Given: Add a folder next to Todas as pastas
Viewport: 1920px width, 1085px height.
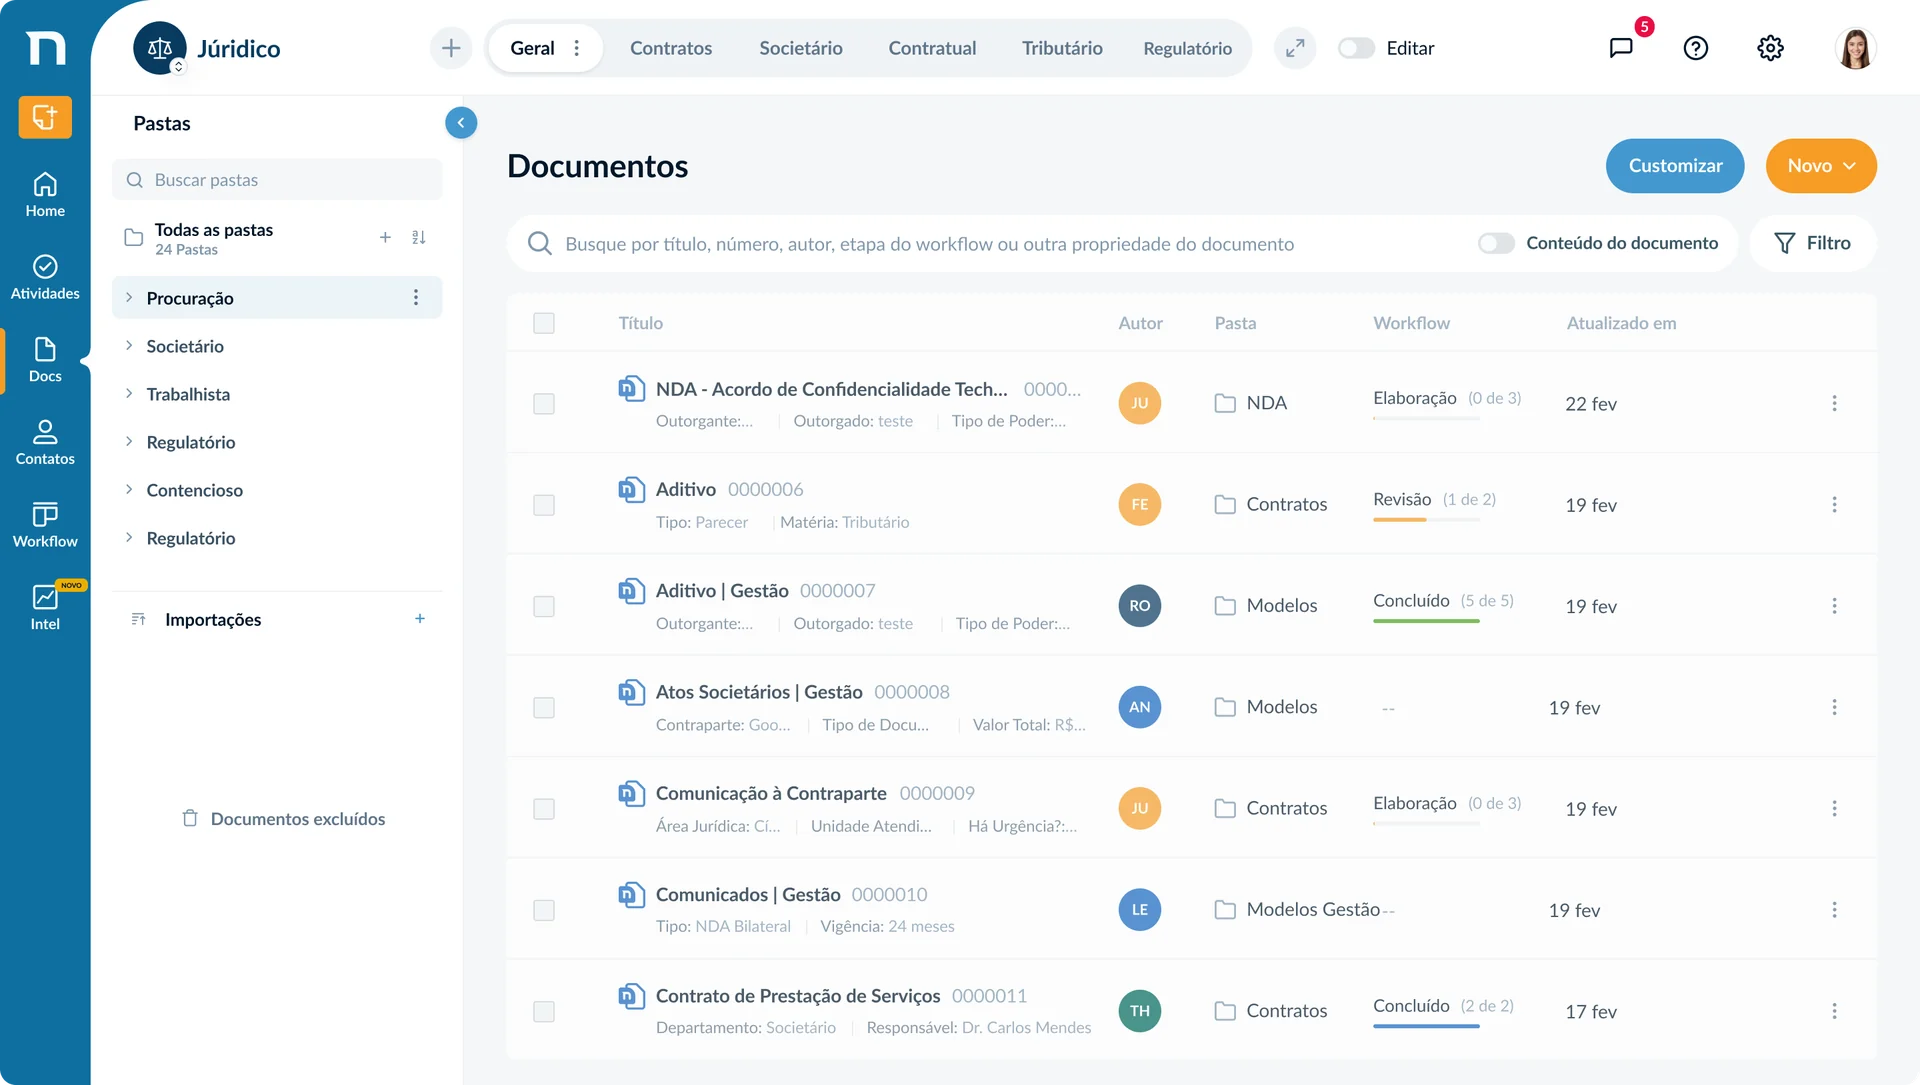Looking at the screenshot, I should [x=385, y=237].
